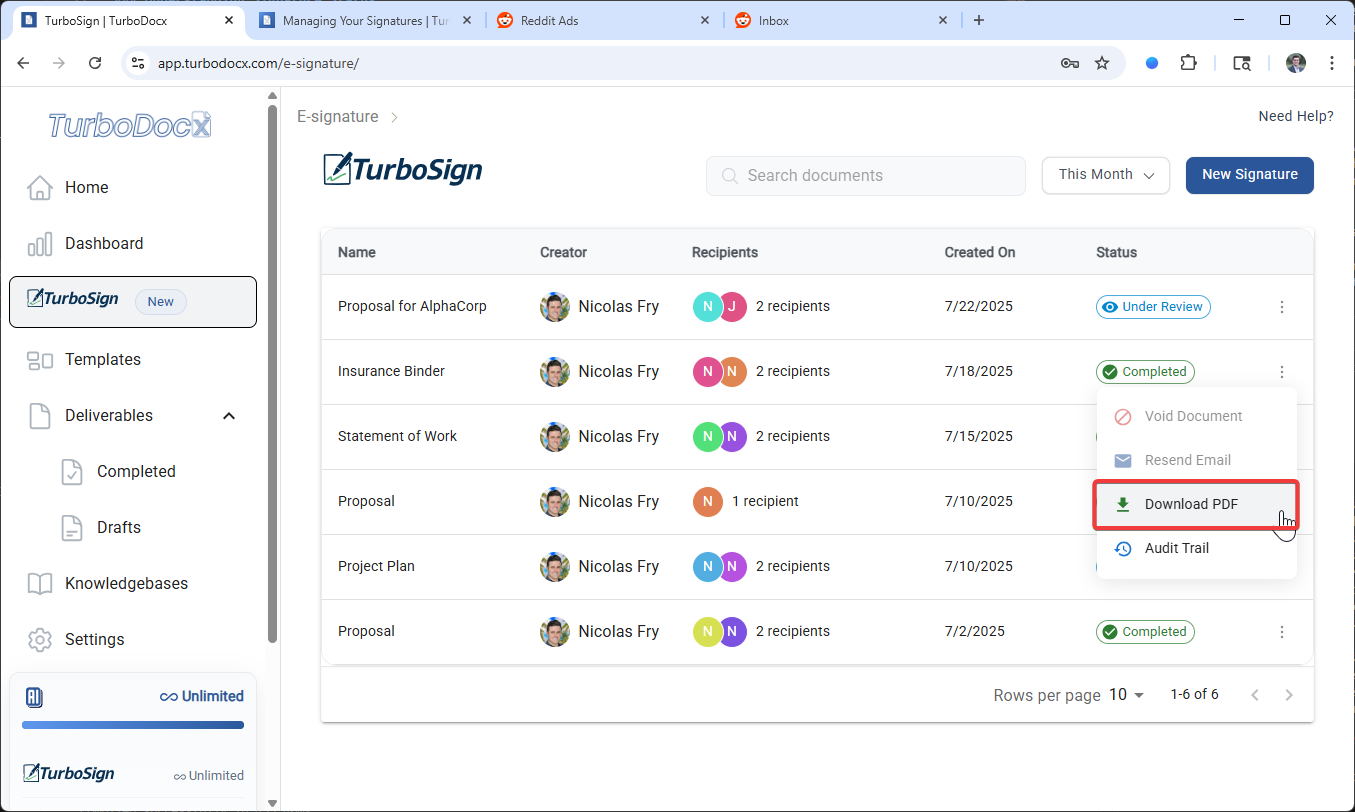
Task: Click the New Signature button
Action: [x=1250, y=175]
